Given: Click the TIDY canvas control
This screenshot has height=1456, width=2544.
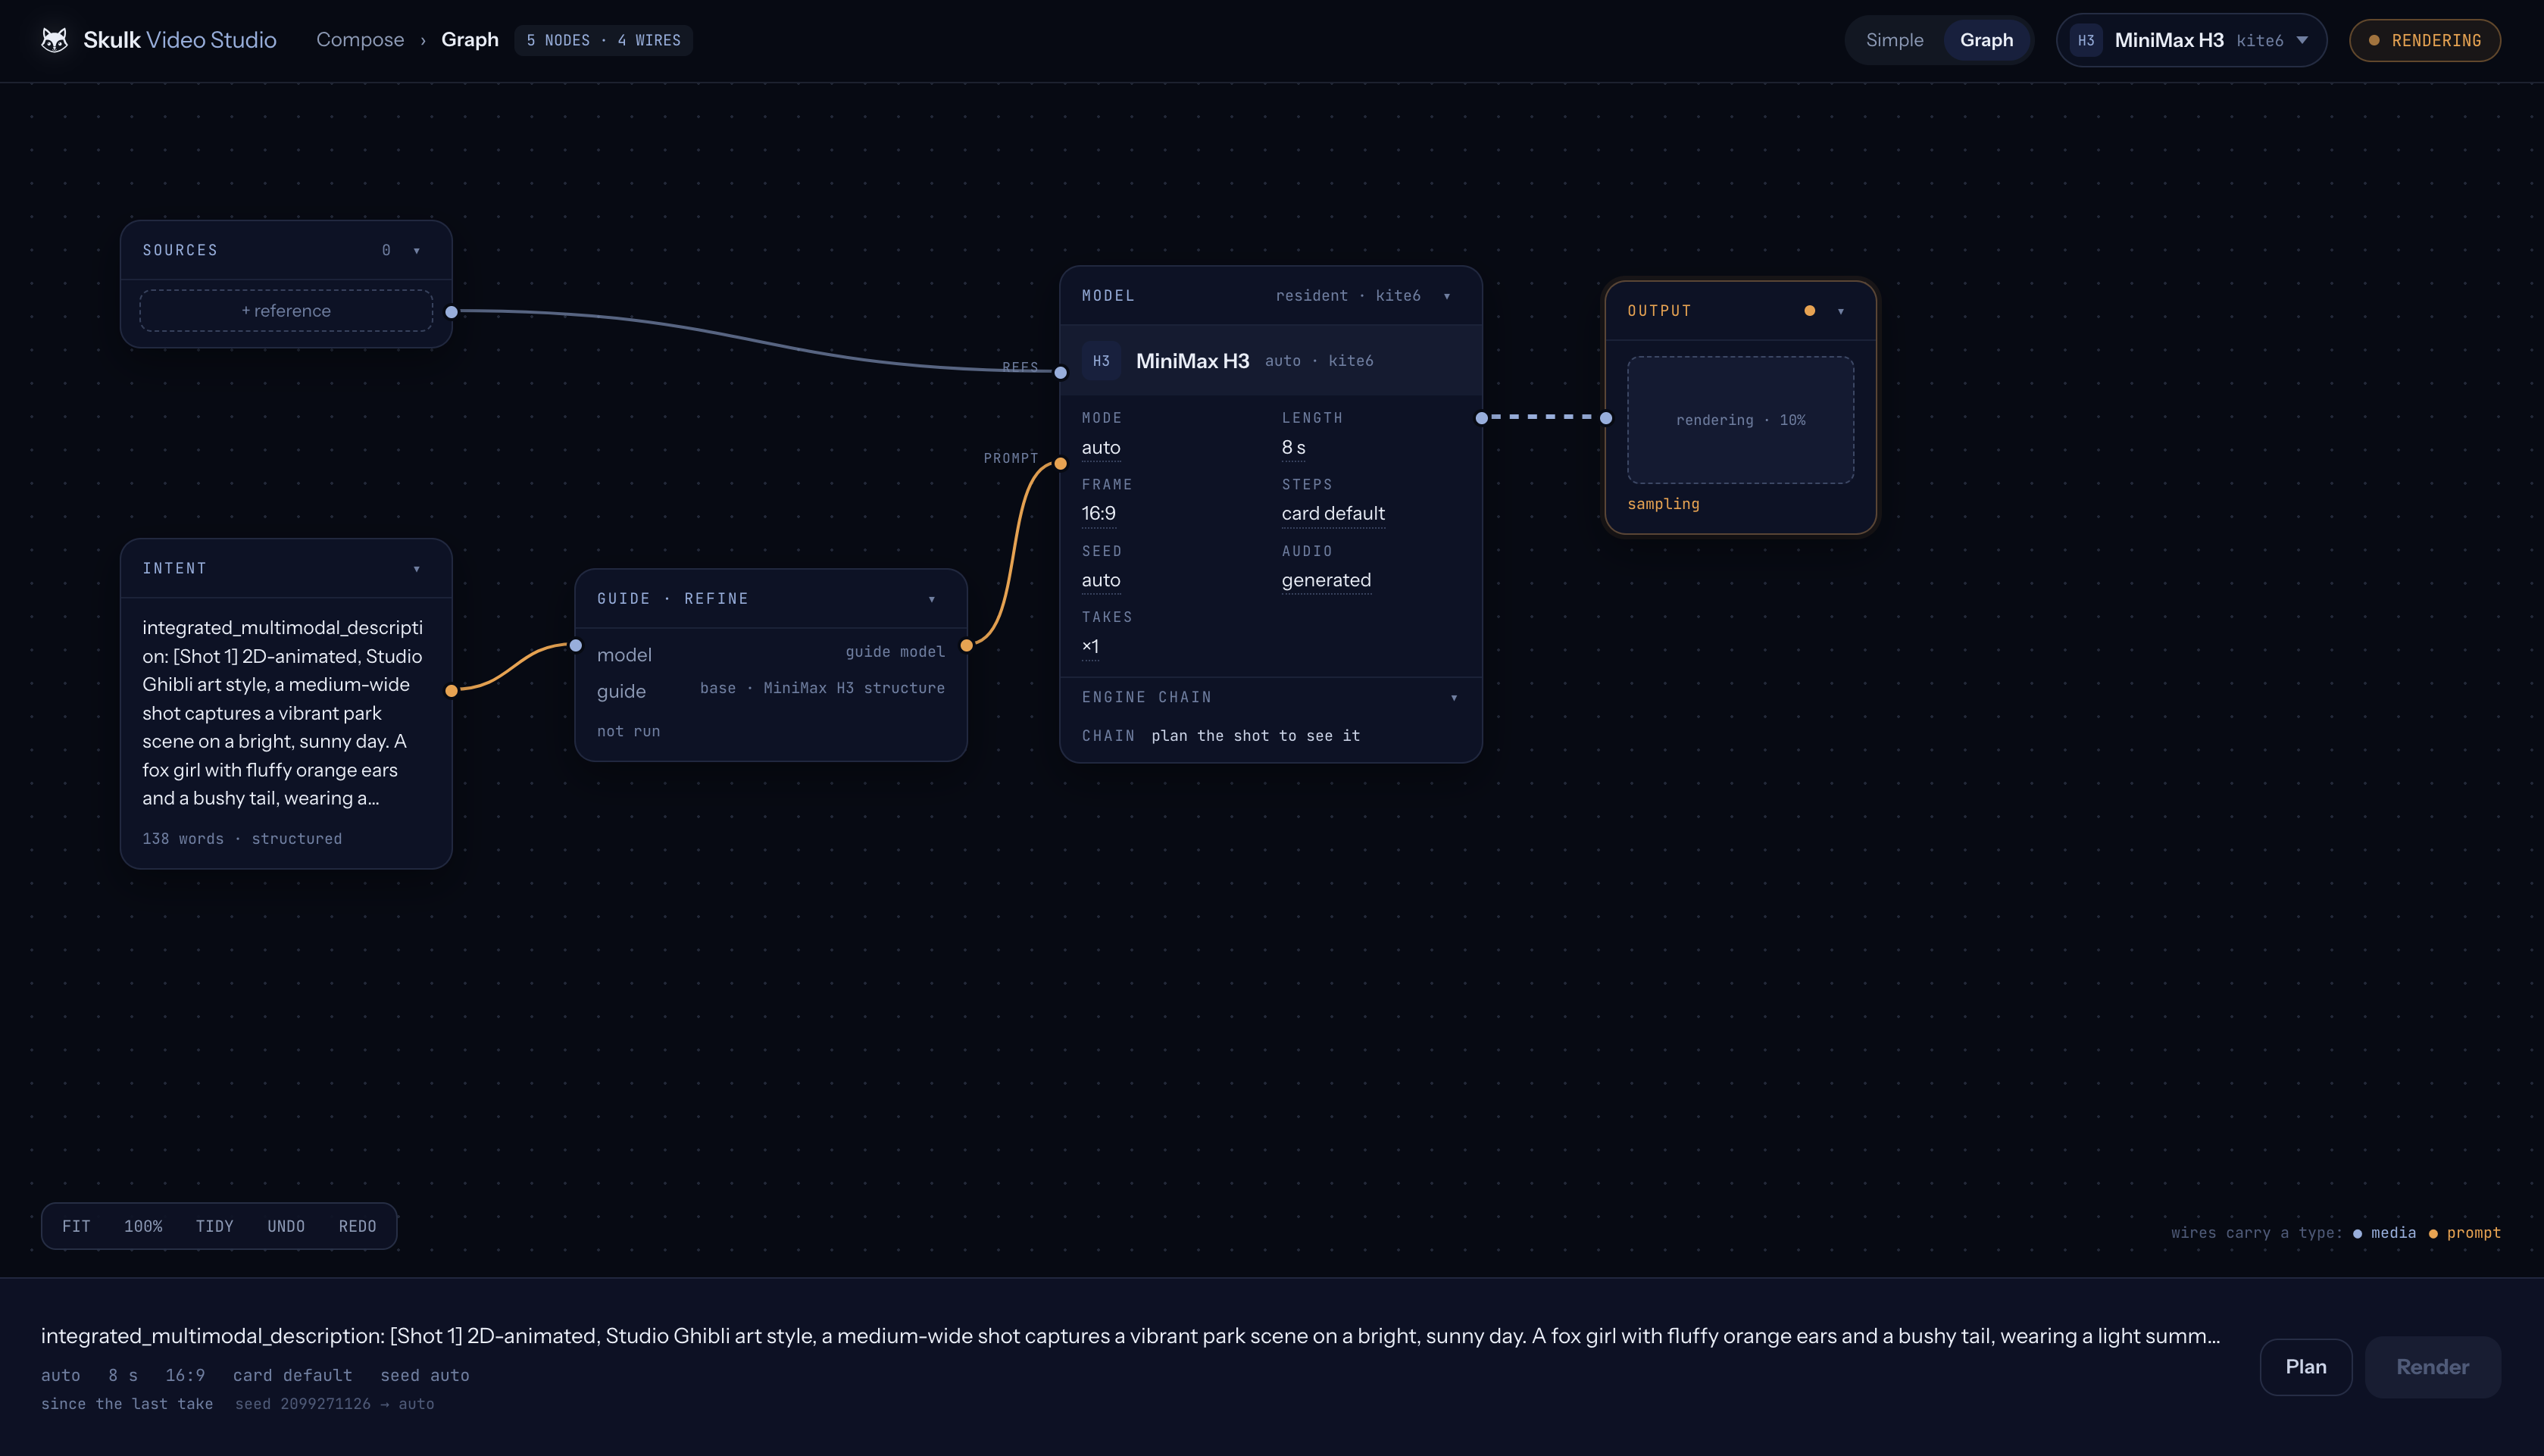Looking at the screenshot, I should (214, 1226).
